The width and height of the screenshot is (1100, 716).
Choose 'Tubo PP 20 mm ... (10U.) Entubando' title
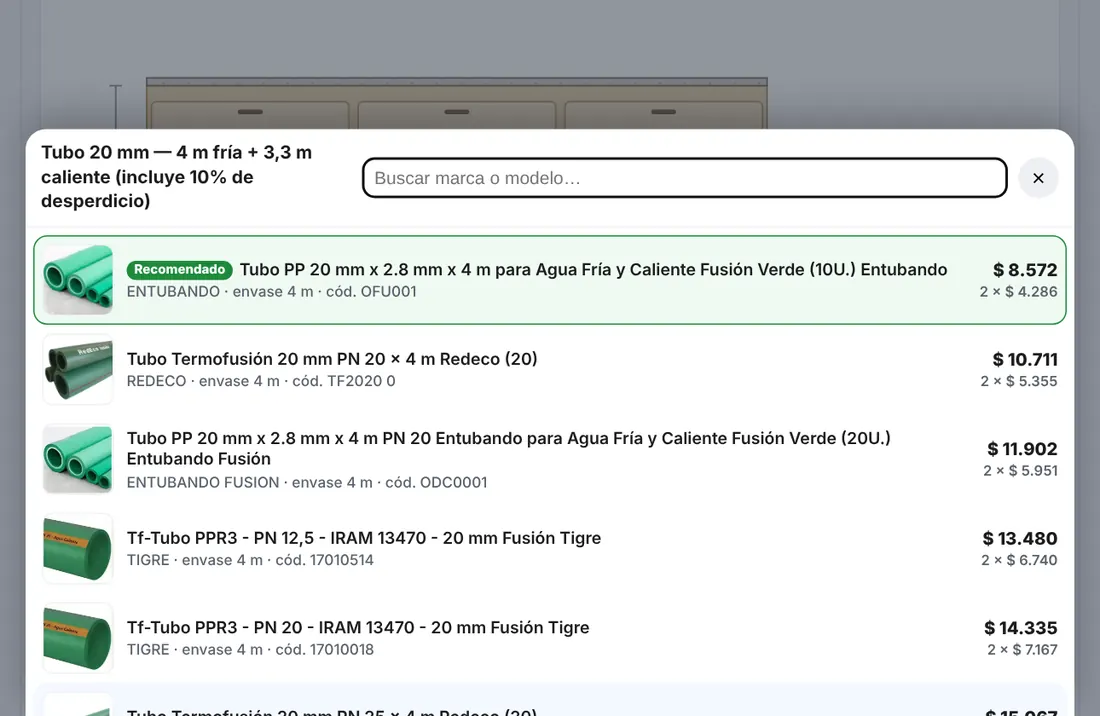click(593, 270)
